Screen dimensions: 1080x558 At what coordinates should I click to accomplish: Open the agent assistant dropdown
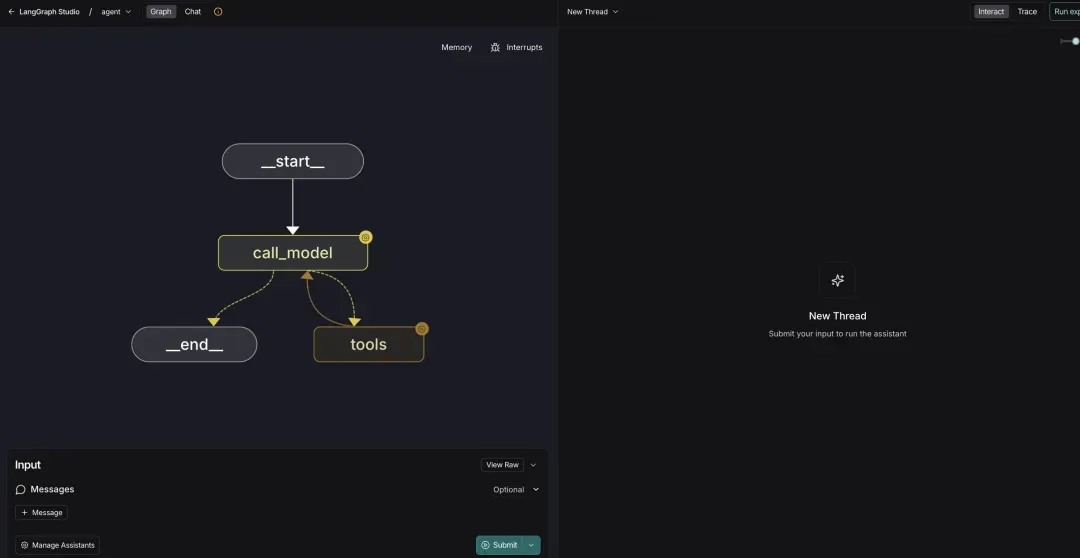(x=116, y=12)
